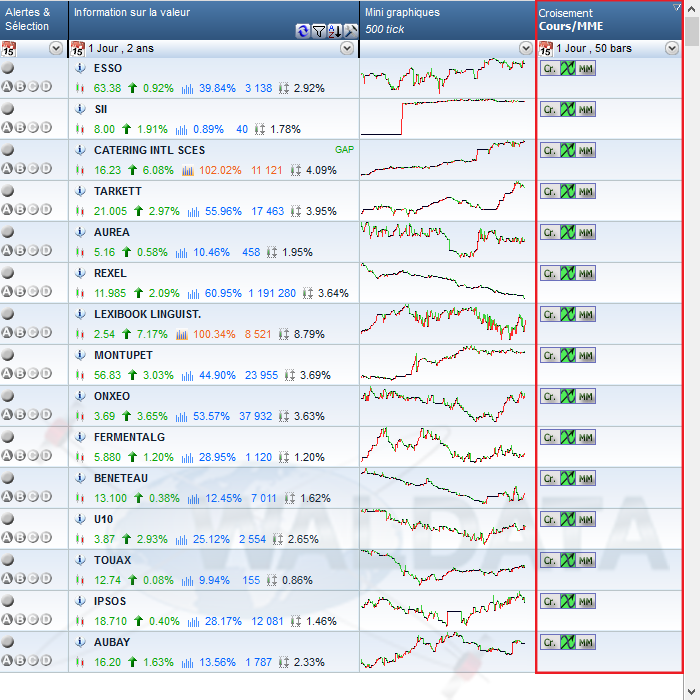This screenshot has height=700, width=700.
Task: Click the REXEL volume value '1 191 280'
Action: pyautogui.click(x=272, y=293)
